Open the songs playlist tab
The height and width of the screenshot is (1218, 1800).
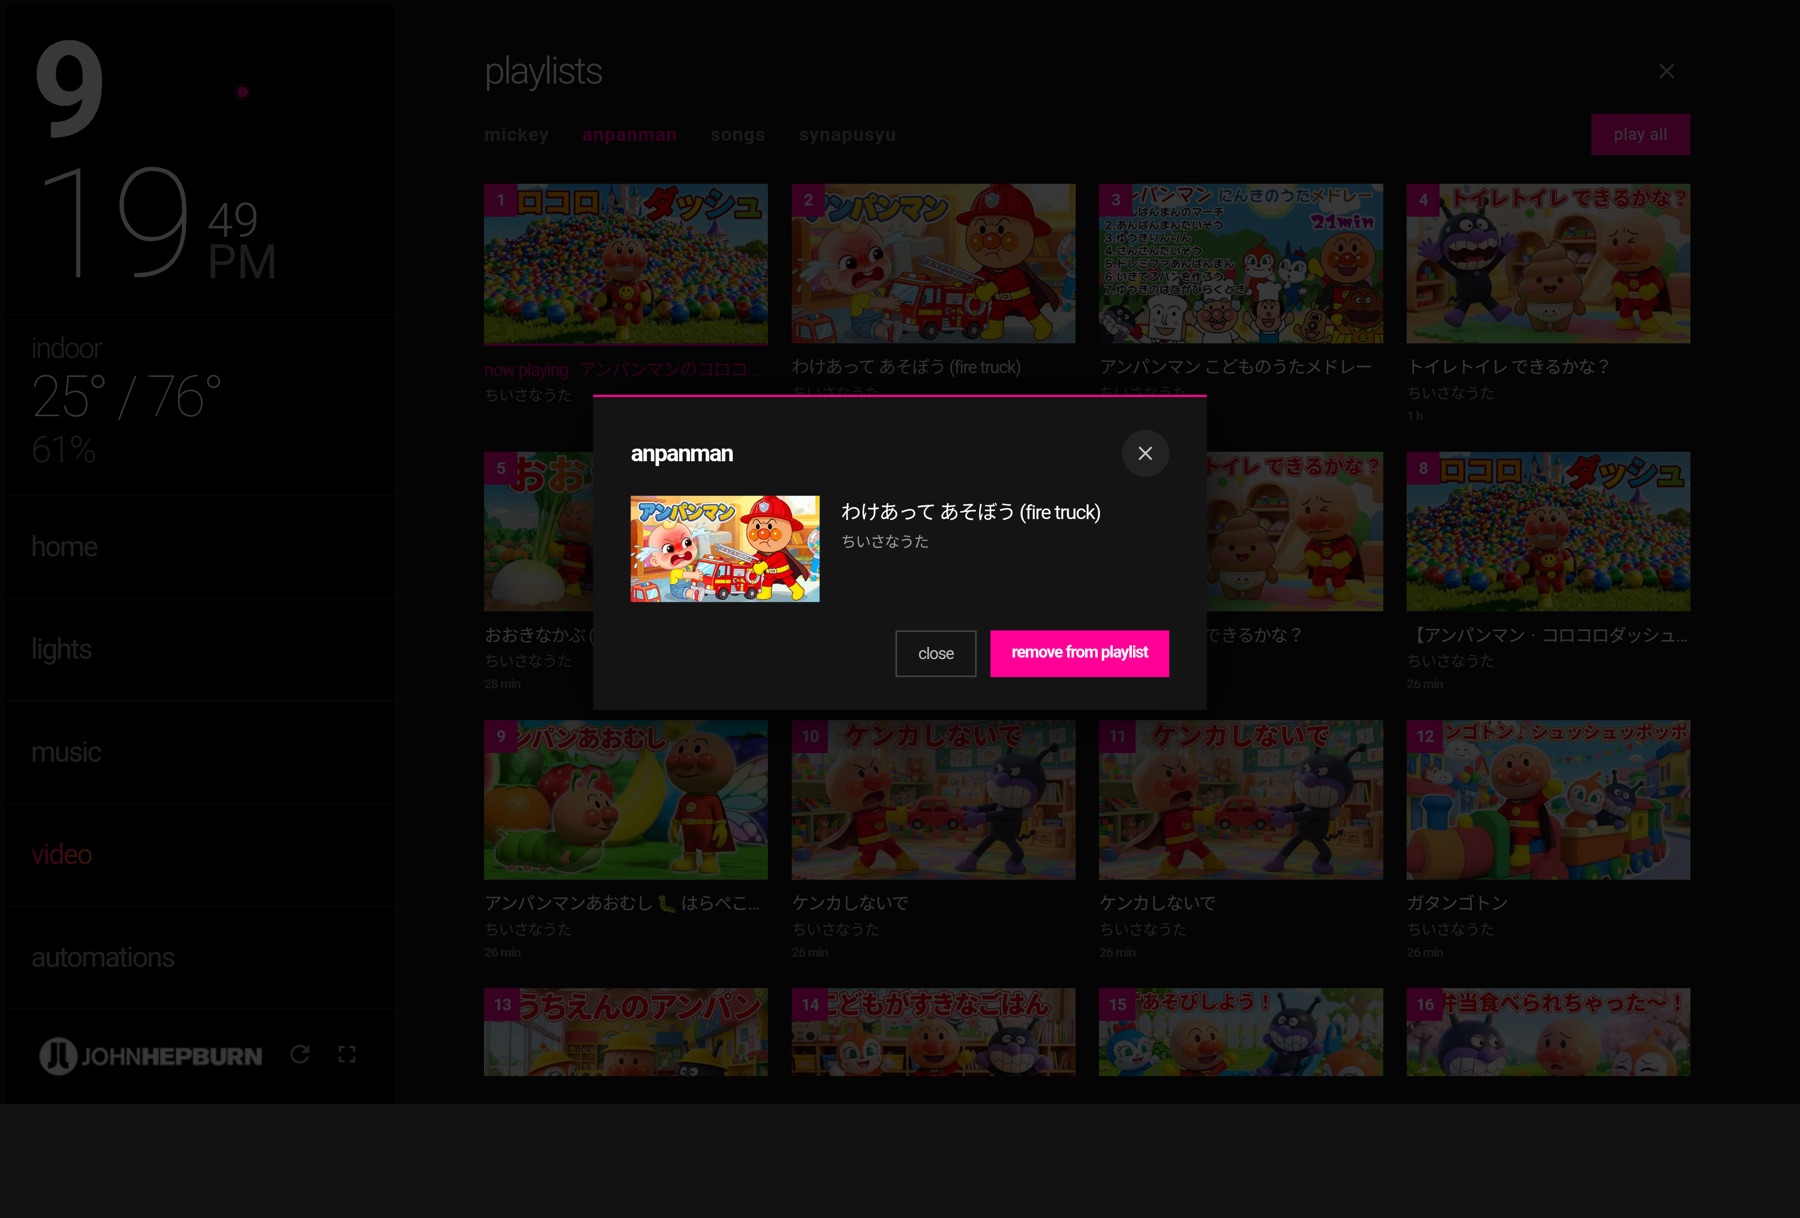click(x=737, y=135)
